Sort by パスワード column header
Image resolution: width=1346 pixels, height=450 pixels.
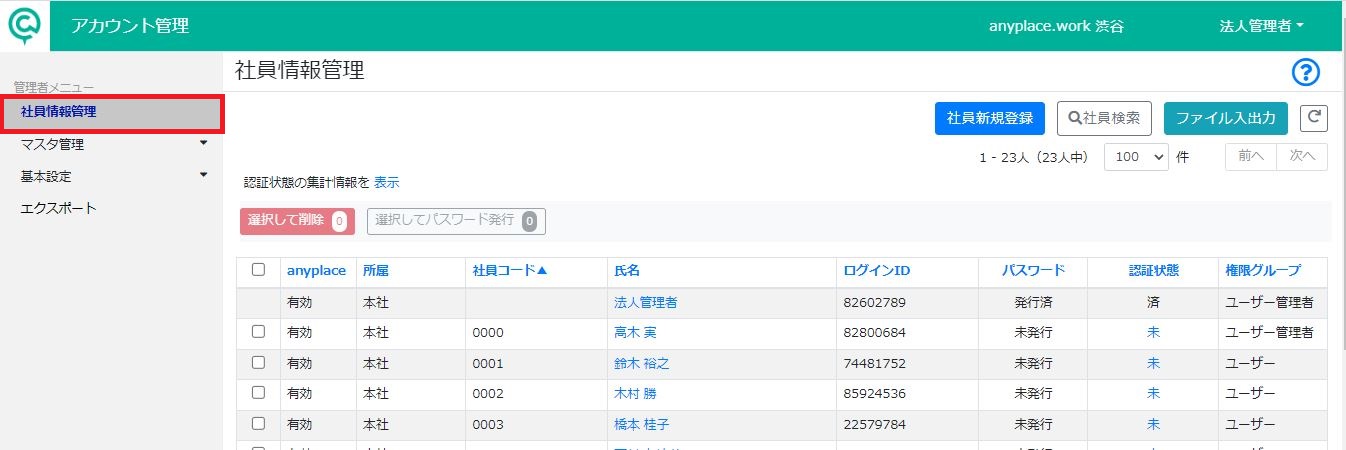click(x=1033, y=271)
